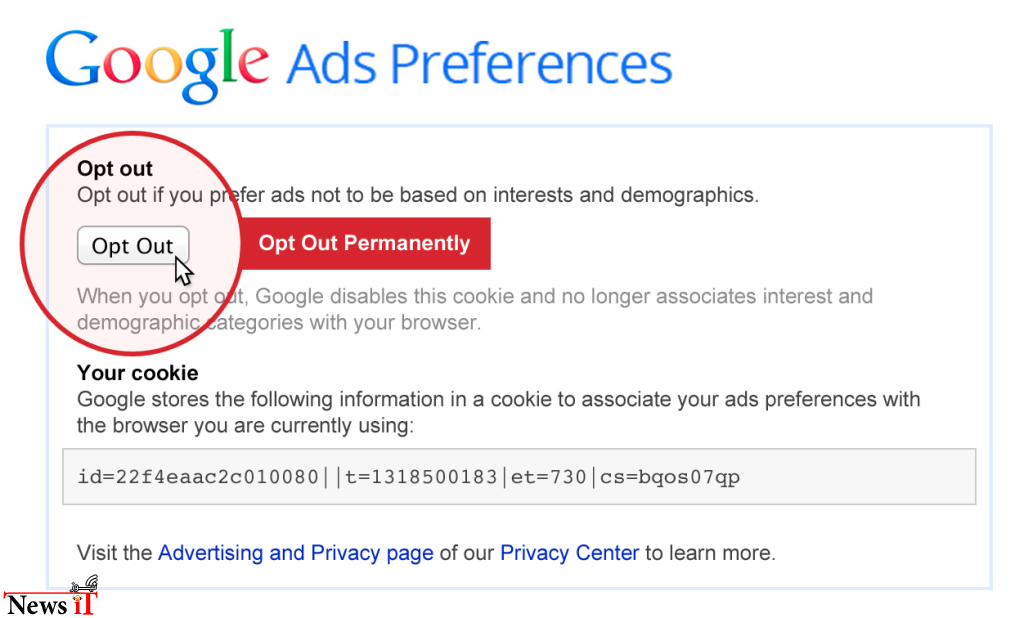Click the t=1318500183 cookie value
The image size is (1024, 618).
pos(421,477)
